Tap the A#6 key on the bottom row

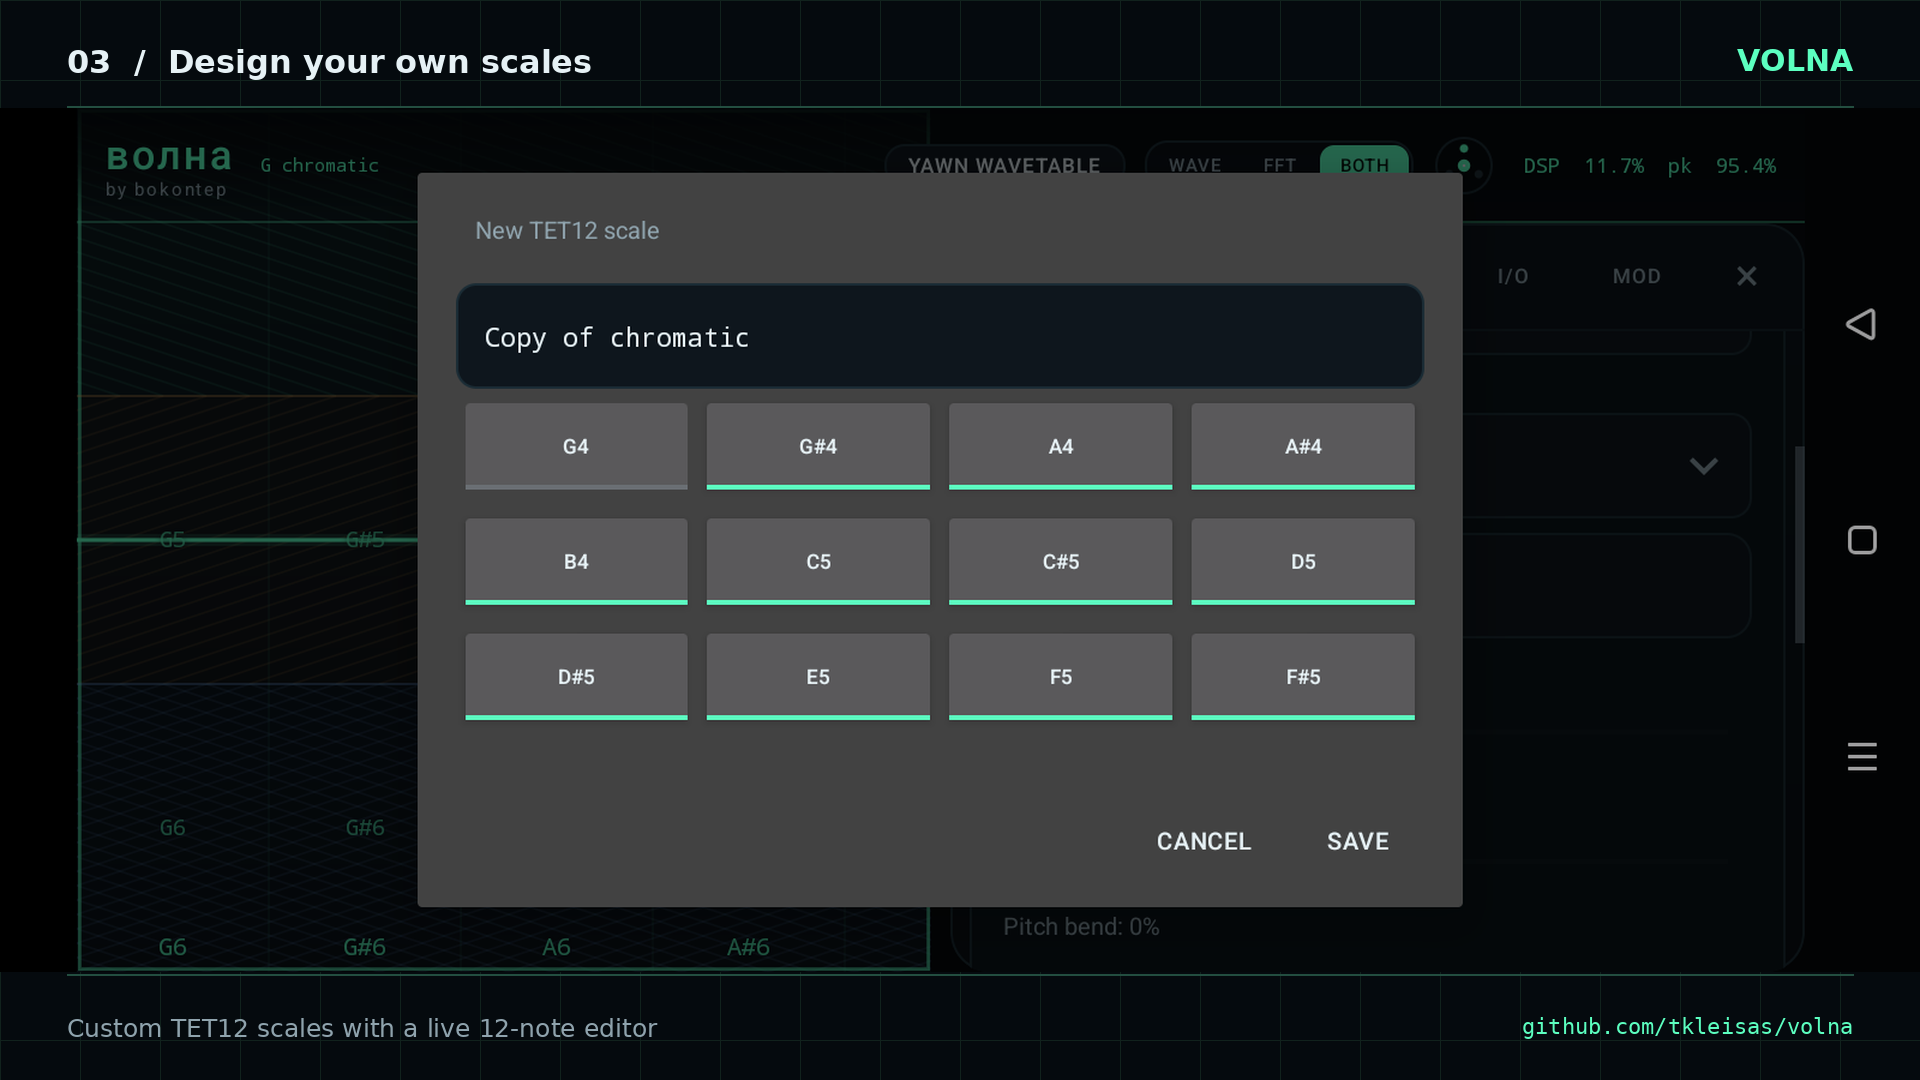coord(748,947)
